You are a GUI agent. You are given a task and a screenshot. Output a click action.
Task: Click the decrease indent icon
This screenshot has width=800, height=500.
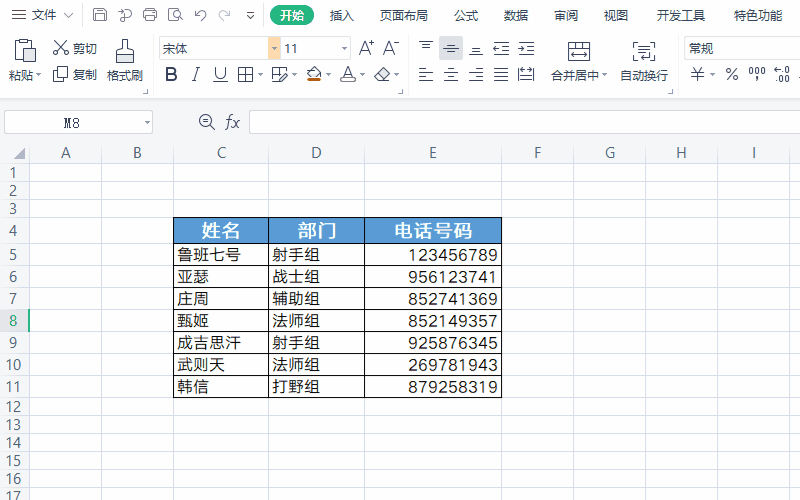(x=501, y=48)
